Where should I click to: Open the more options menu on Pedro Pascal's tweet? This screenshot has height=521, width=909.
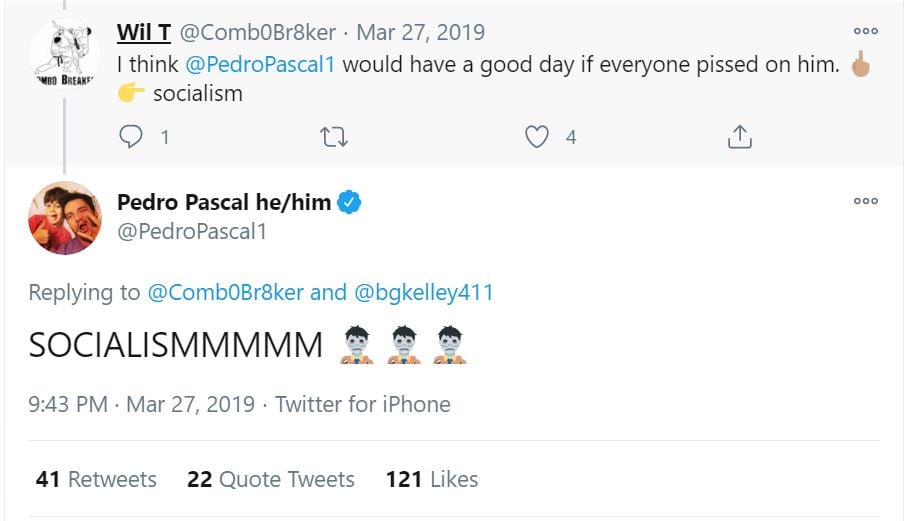865,201
